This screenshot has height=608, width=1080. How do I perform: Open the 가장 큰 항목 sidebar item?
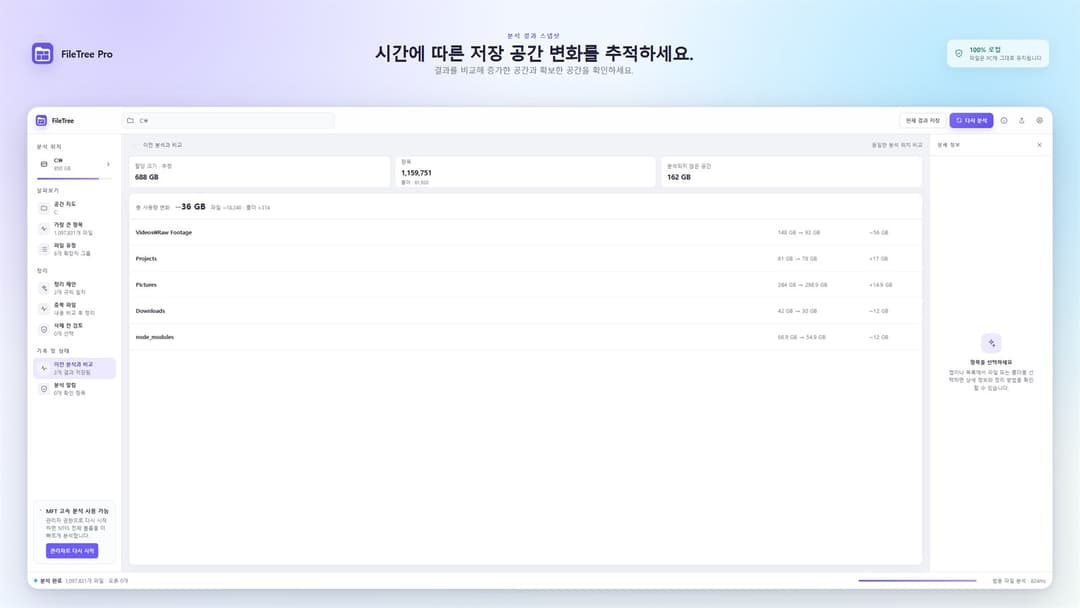(74, 229)
